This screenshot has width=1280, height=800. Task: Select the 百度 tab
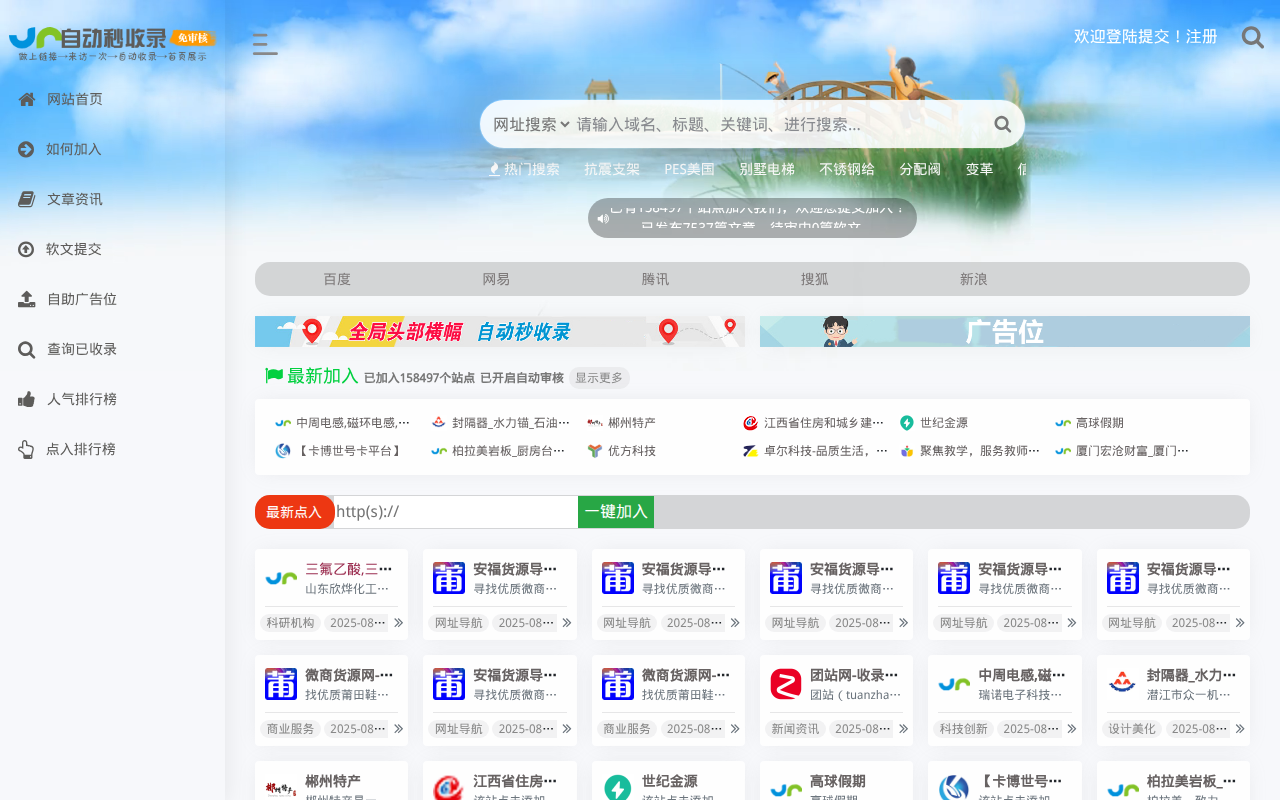click(x=337, y=279)
